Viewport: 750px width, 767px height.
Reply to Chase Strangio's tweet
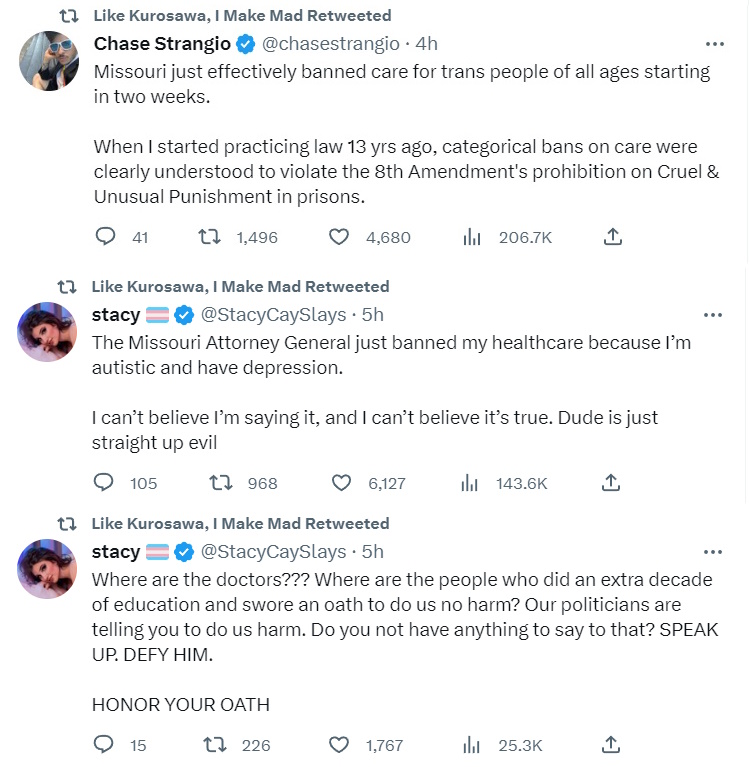[106, 237]
